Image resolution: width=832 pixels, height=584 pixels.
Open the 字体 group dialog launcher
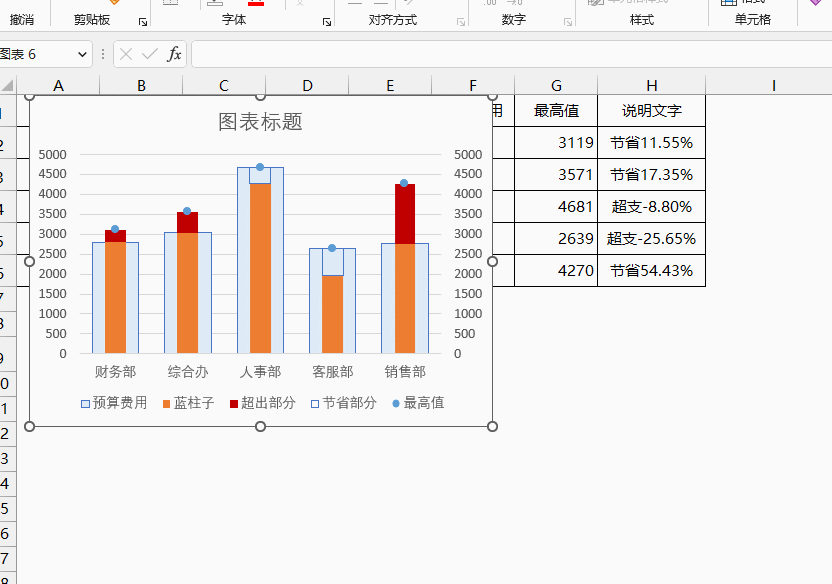click(327, 22)
